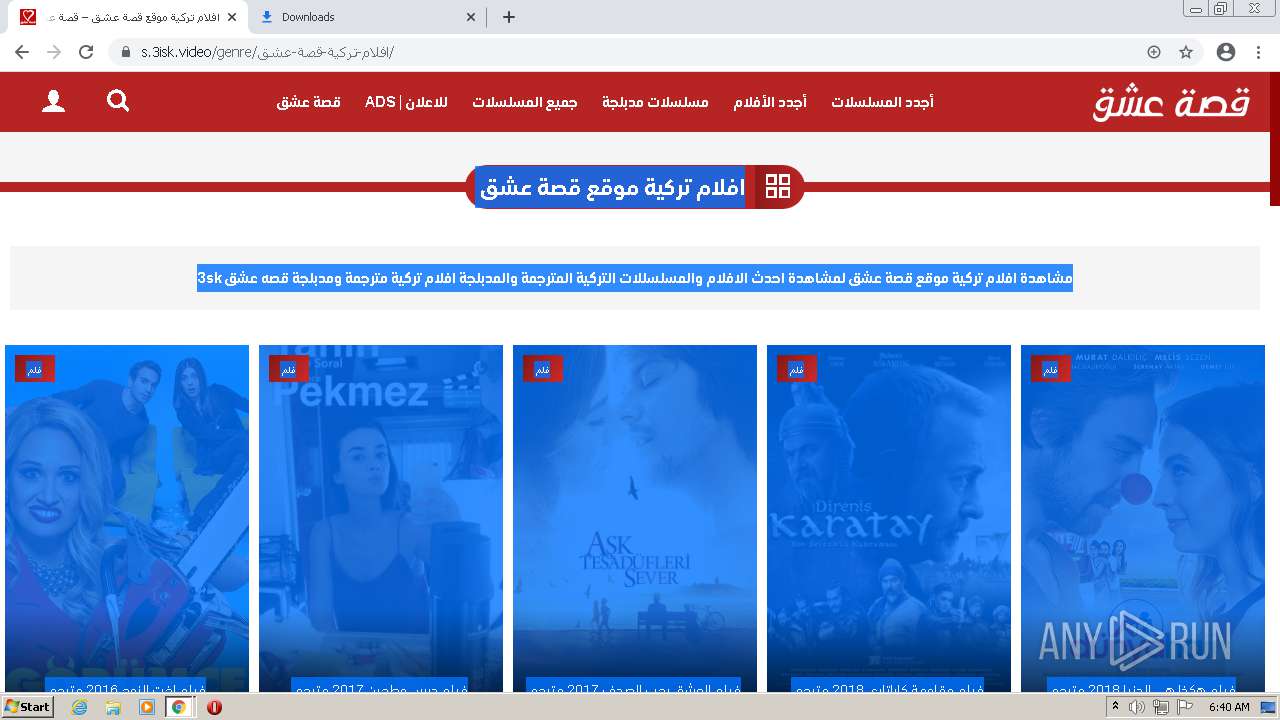The width and height of the screenshot is (1280, 720).
Task: View site info via the lock icon
Action: tap(126, 52)
